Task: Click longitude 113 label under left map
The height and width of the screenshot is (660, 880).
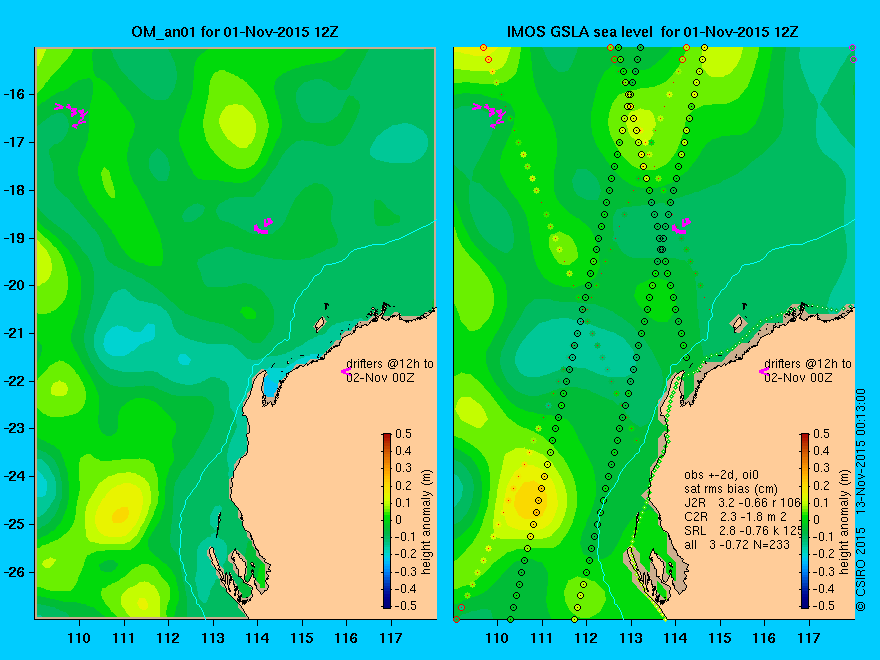Action: 213,638
